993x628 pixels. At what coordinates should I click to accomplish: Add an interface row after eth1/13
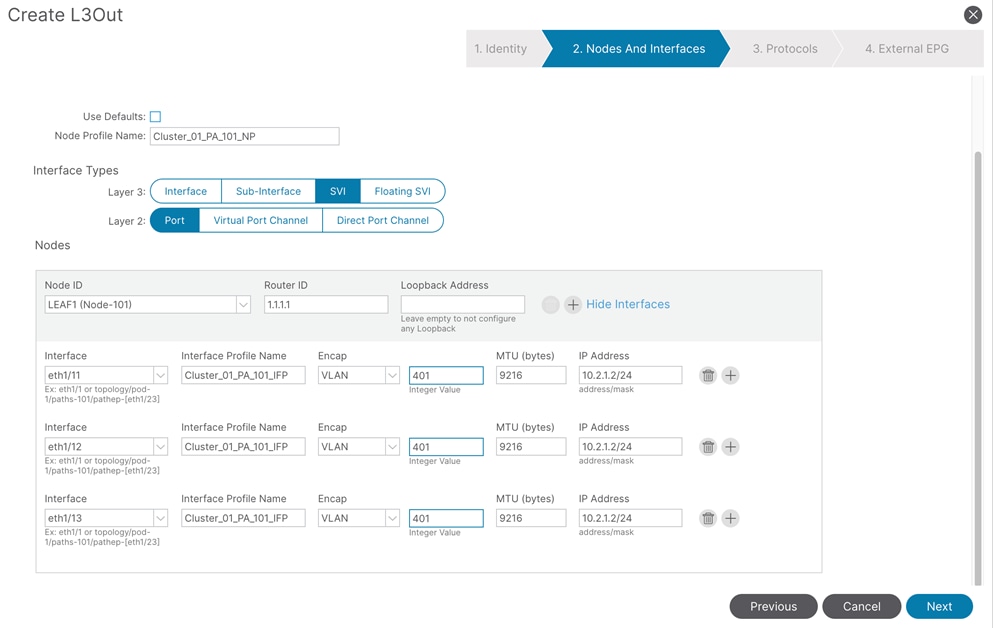(x=731, y=517)
